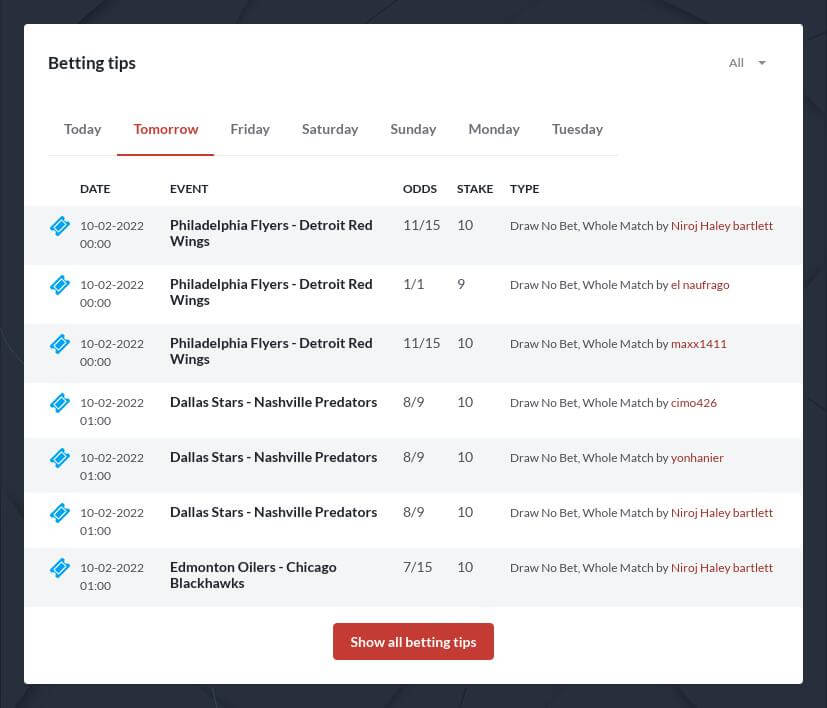Select the Today tab
This screenshot has height=708, width=827.
coord(82,128)
